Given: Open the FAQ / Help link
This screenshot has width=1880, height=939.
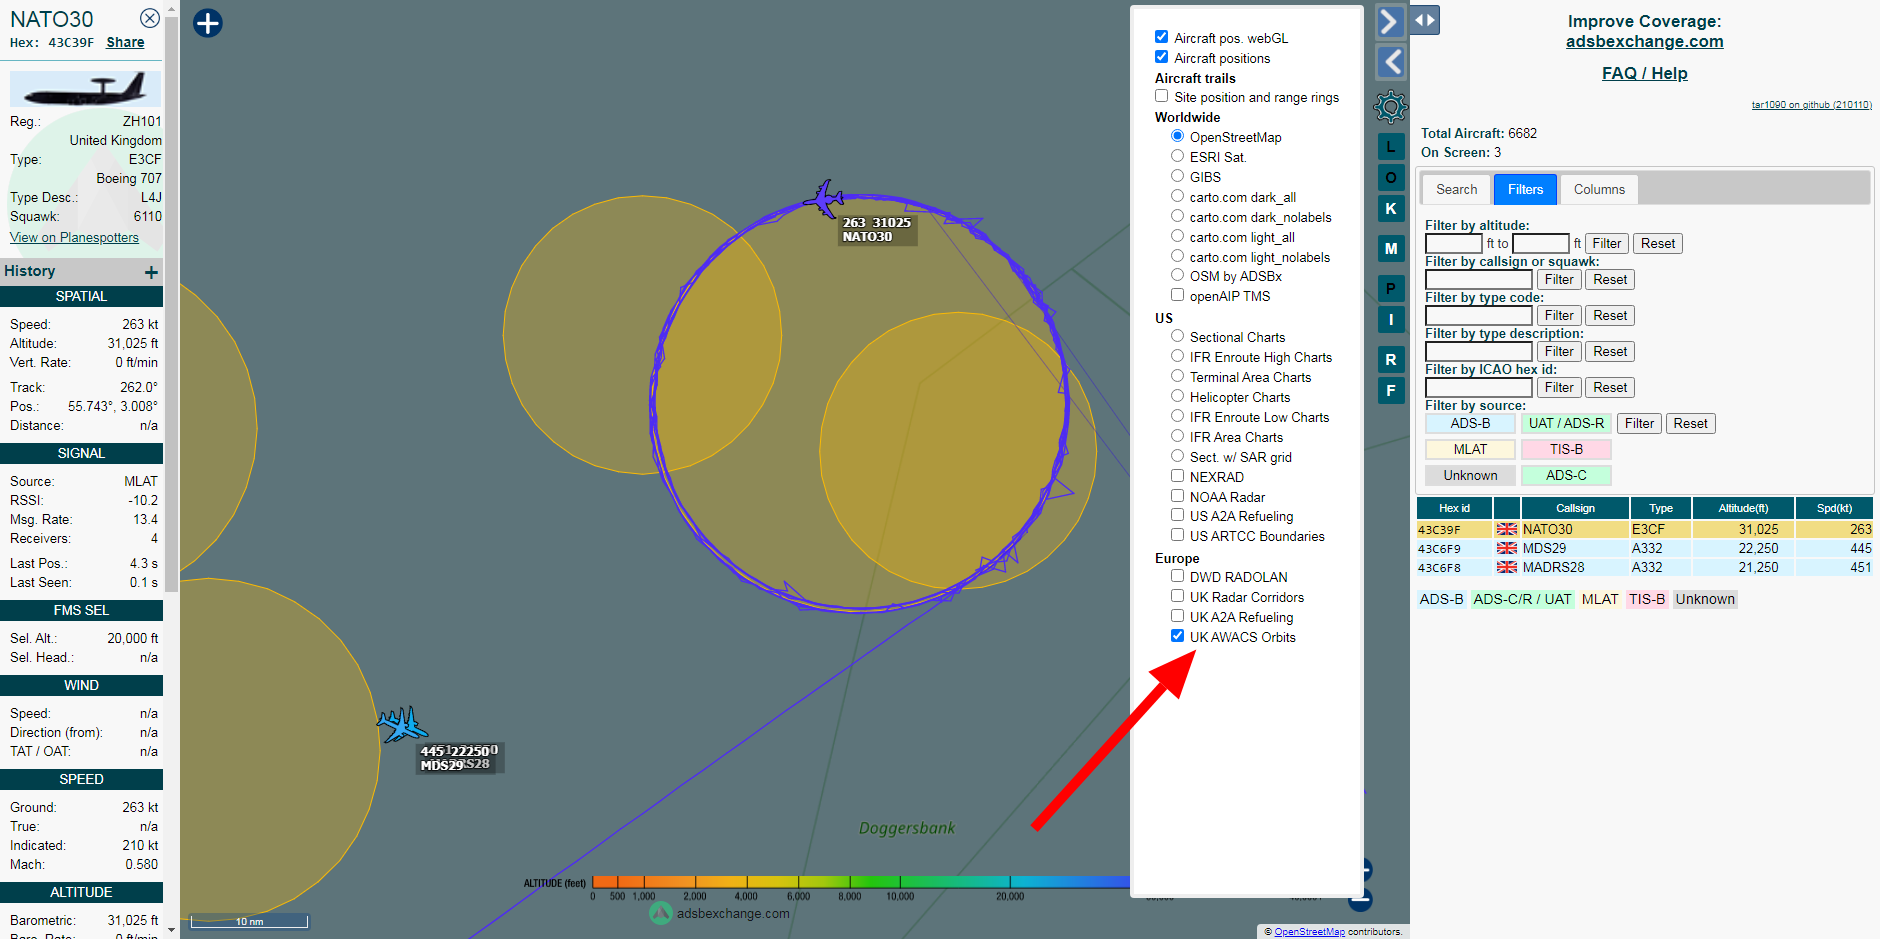Looking at the screenshot, I should [x=1644, y=73].
